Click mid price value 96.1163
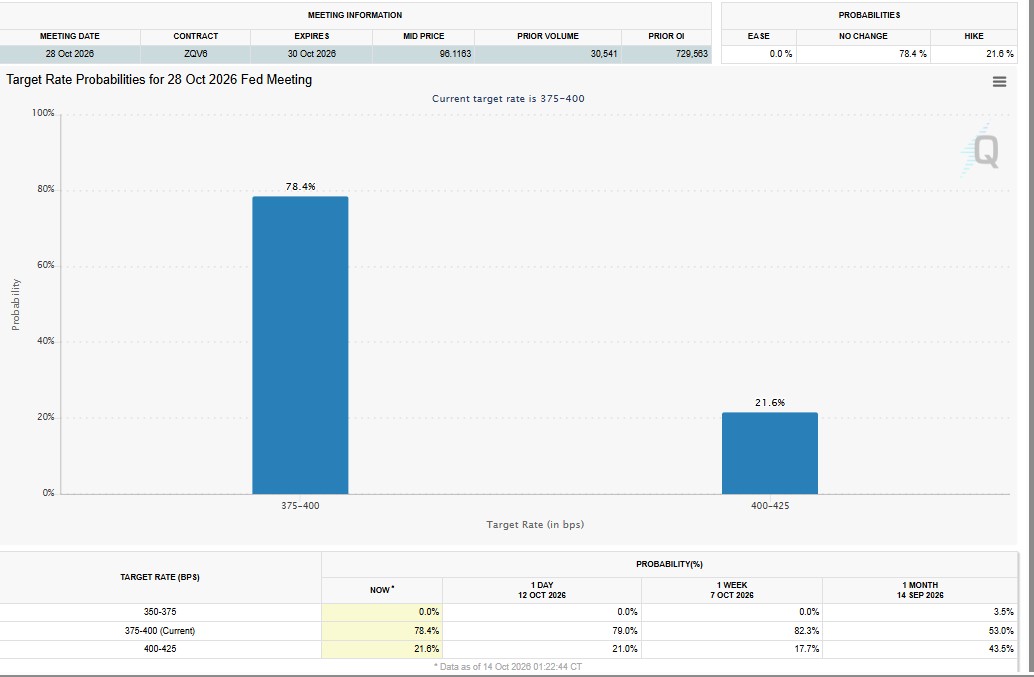Image resolution: width=1034 pixels, height=677 pixels. (456, 54)
